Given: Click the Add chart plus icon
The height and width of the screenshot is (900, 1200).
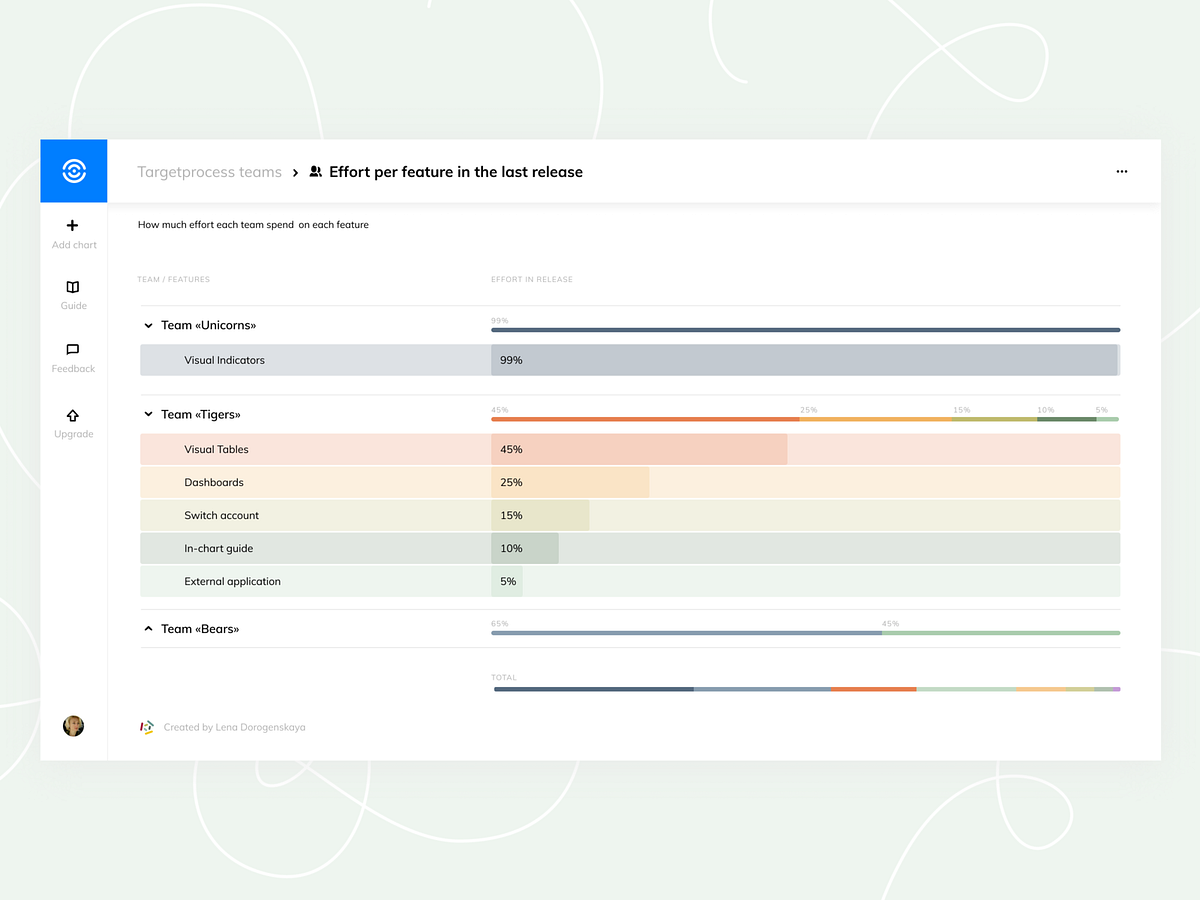Looking at the screenshot, I should tap(73, 226).
